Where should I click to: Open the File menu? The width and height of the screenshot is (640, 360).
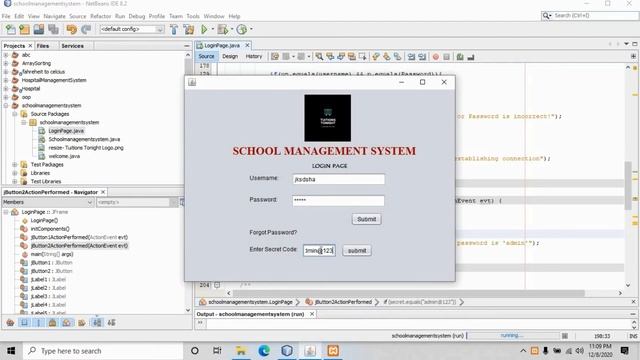point(6,16)
